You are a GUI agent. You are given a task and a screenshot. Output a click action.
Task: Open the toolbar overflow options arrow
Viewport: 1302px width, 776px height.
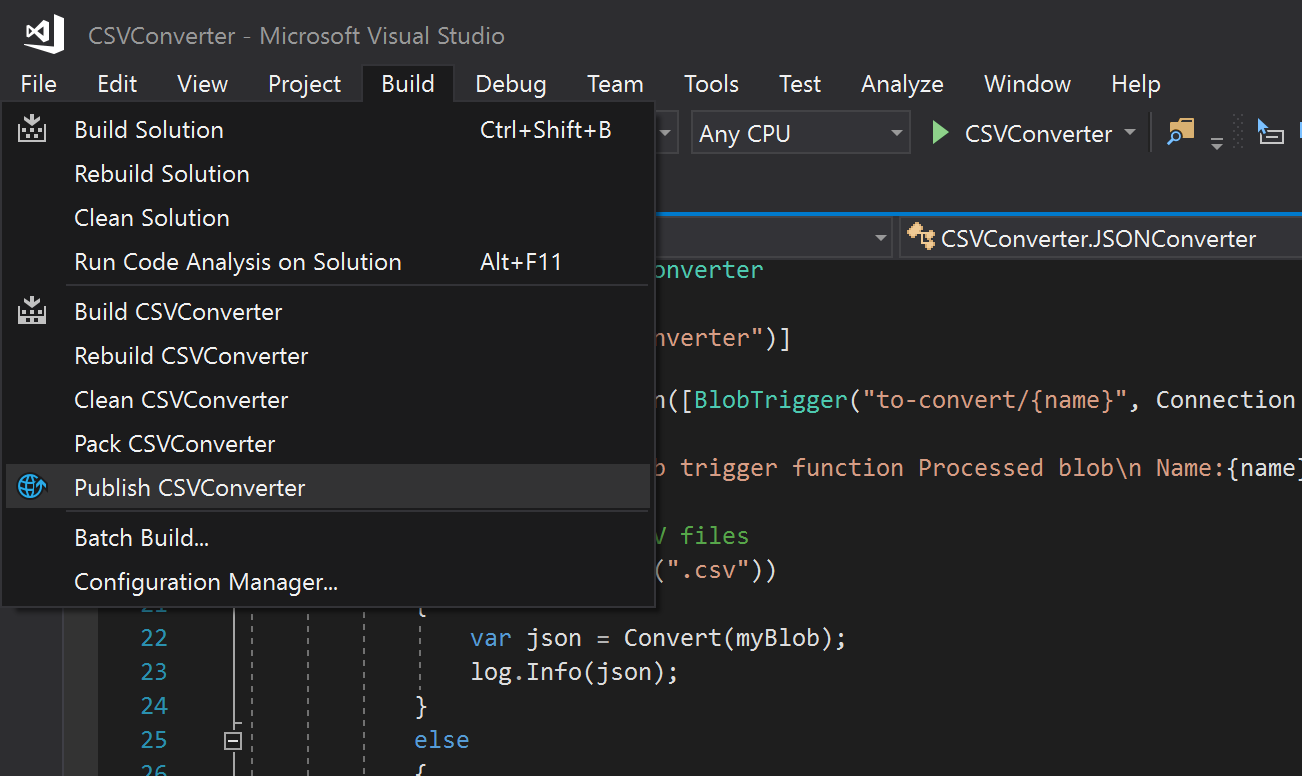tap(1217, 143)
